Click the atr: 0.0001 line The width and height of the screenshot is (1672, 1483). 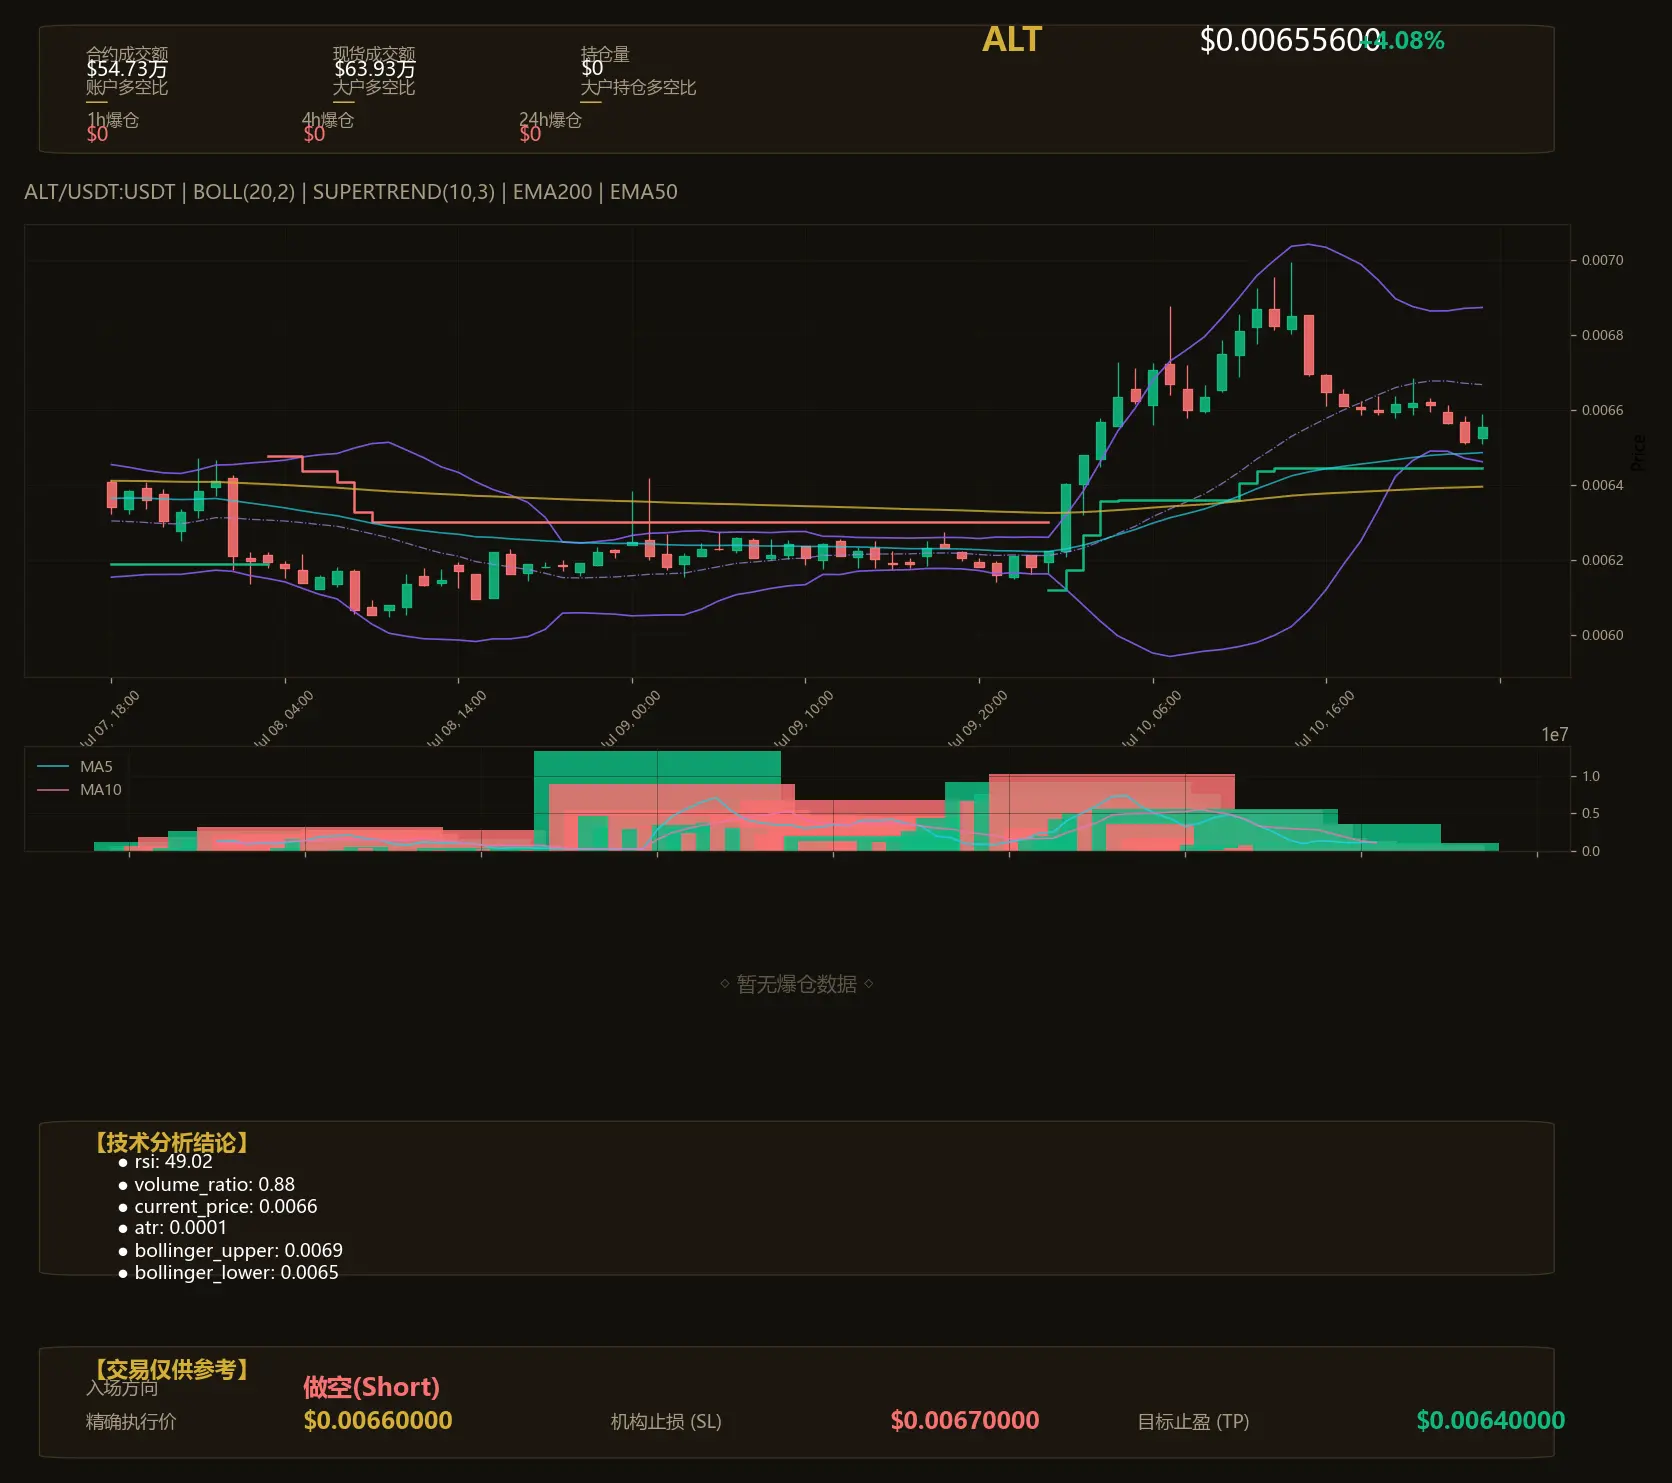point(181,1228)
